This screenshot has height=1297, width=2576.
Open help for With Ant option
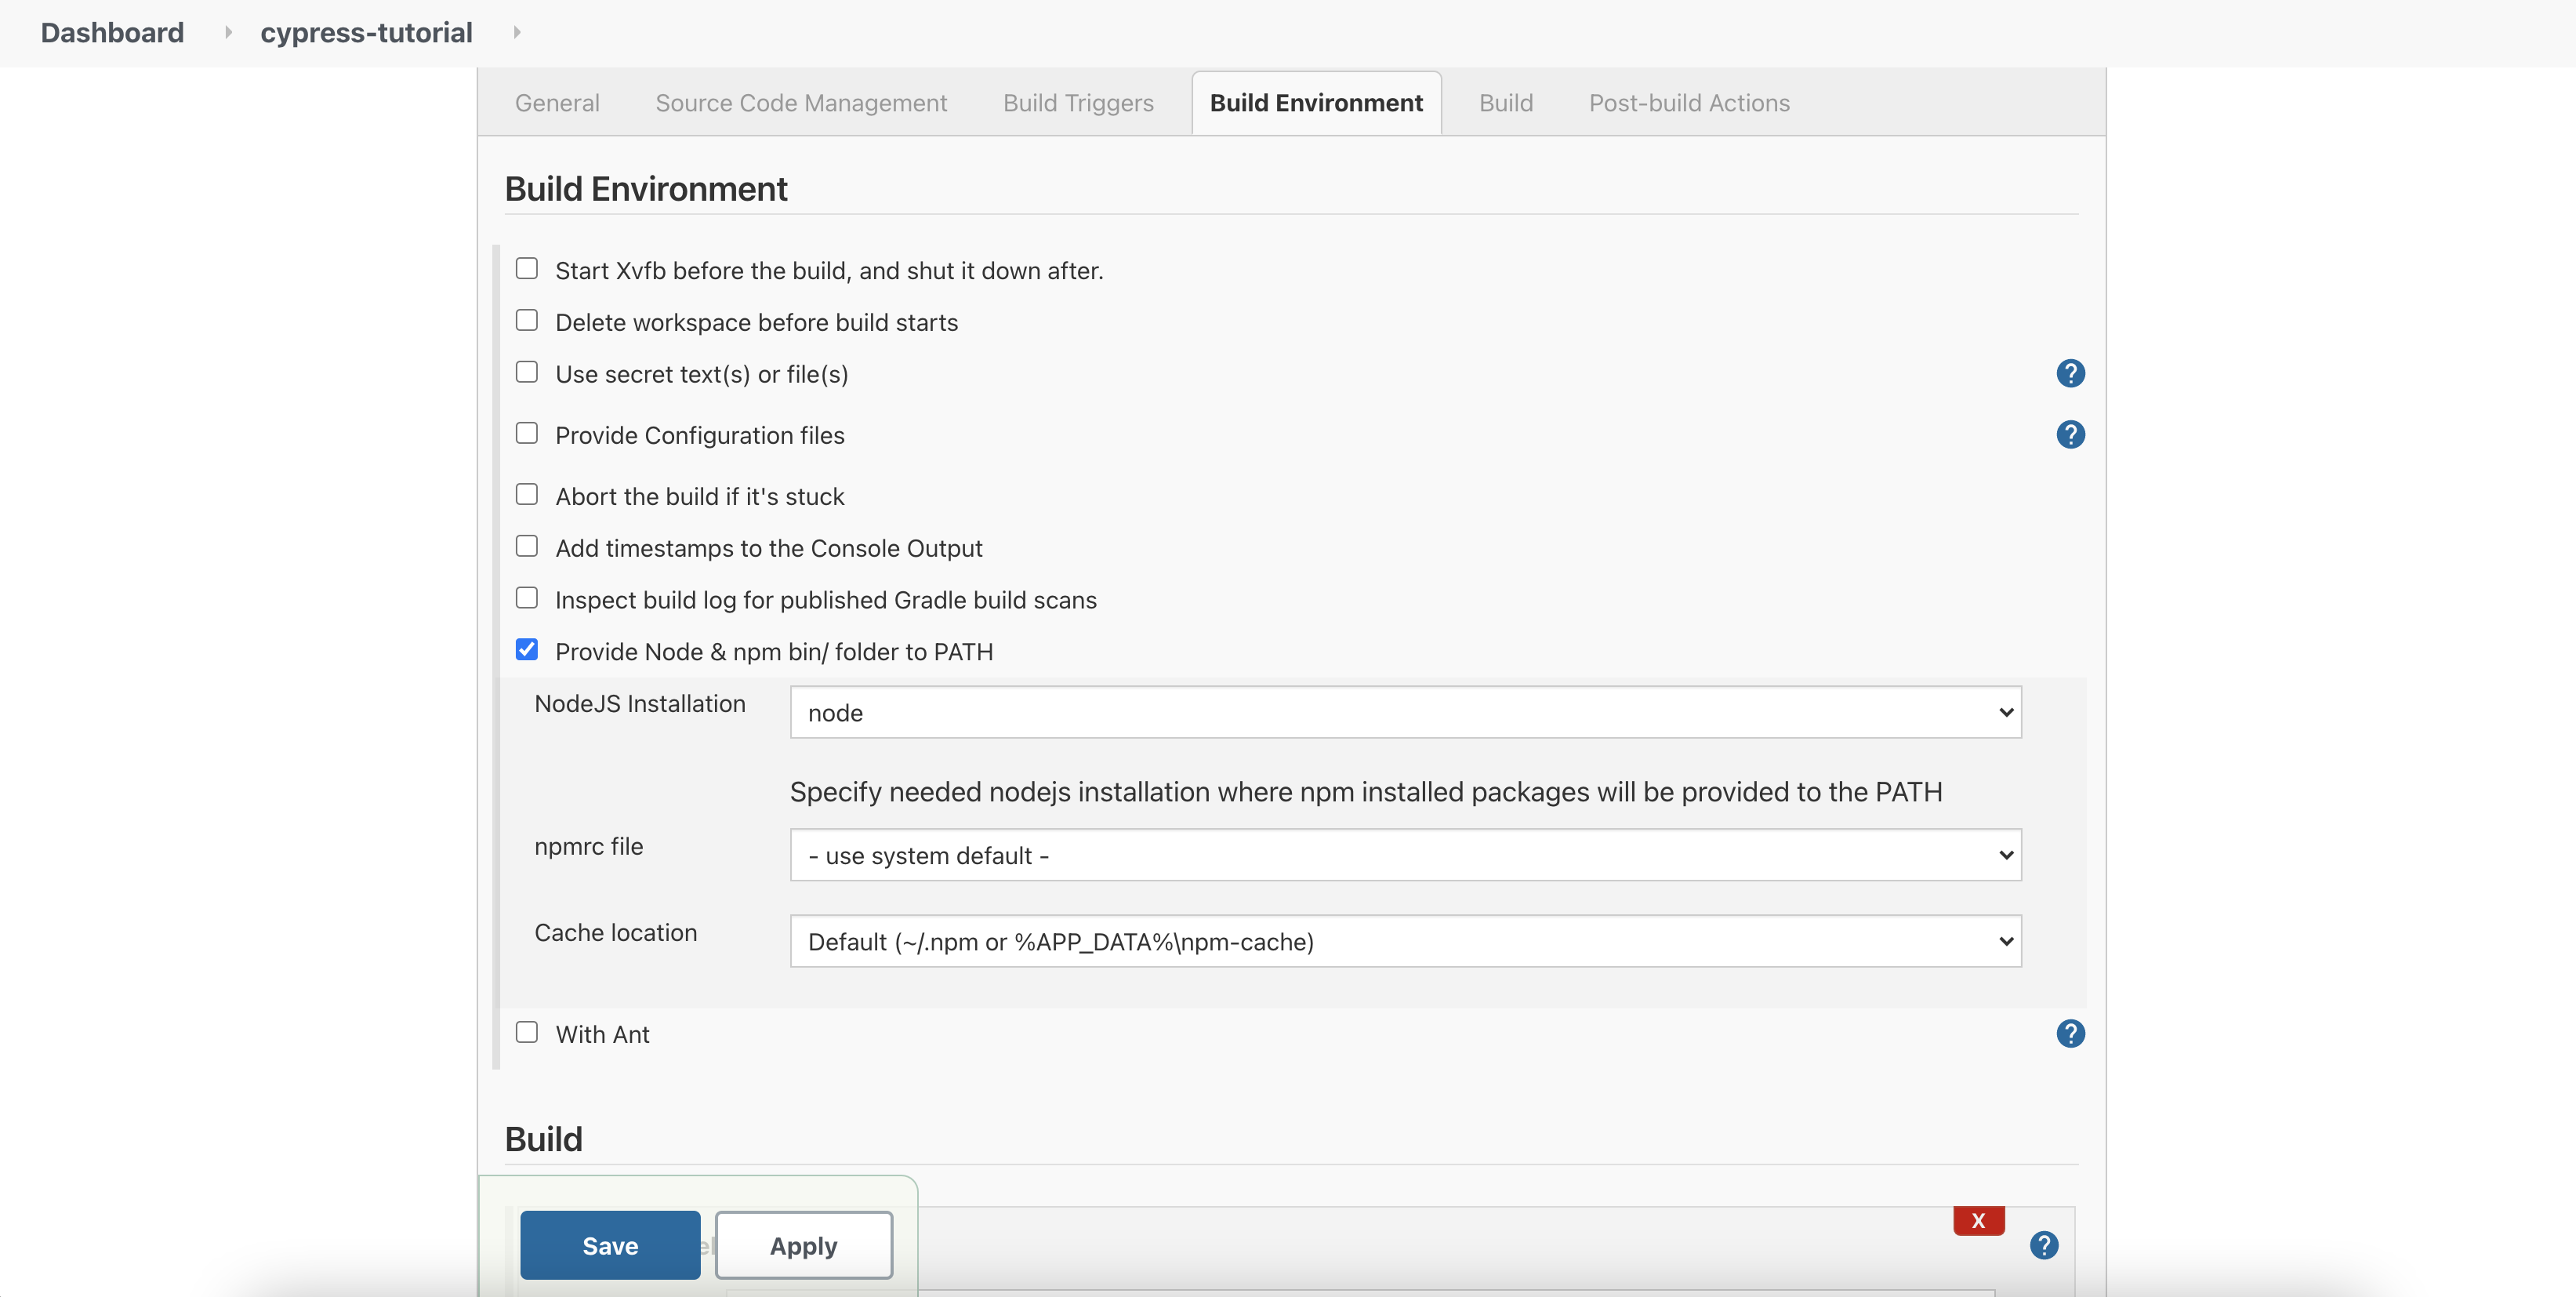pyautogui.click(x=2070, y=1033)
